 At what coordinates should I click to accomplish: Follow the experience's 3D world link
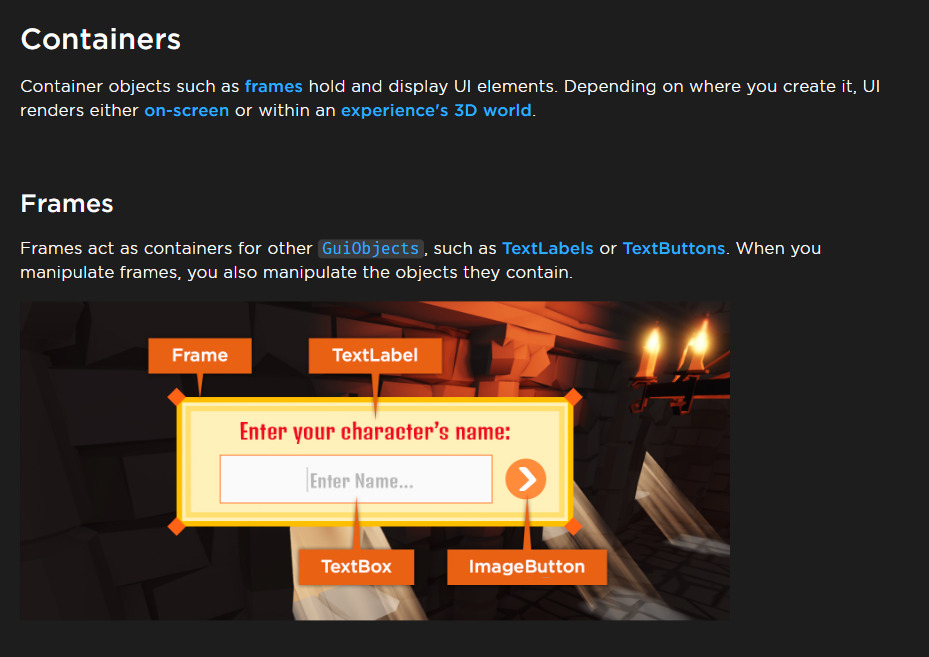tap(436, 111)
